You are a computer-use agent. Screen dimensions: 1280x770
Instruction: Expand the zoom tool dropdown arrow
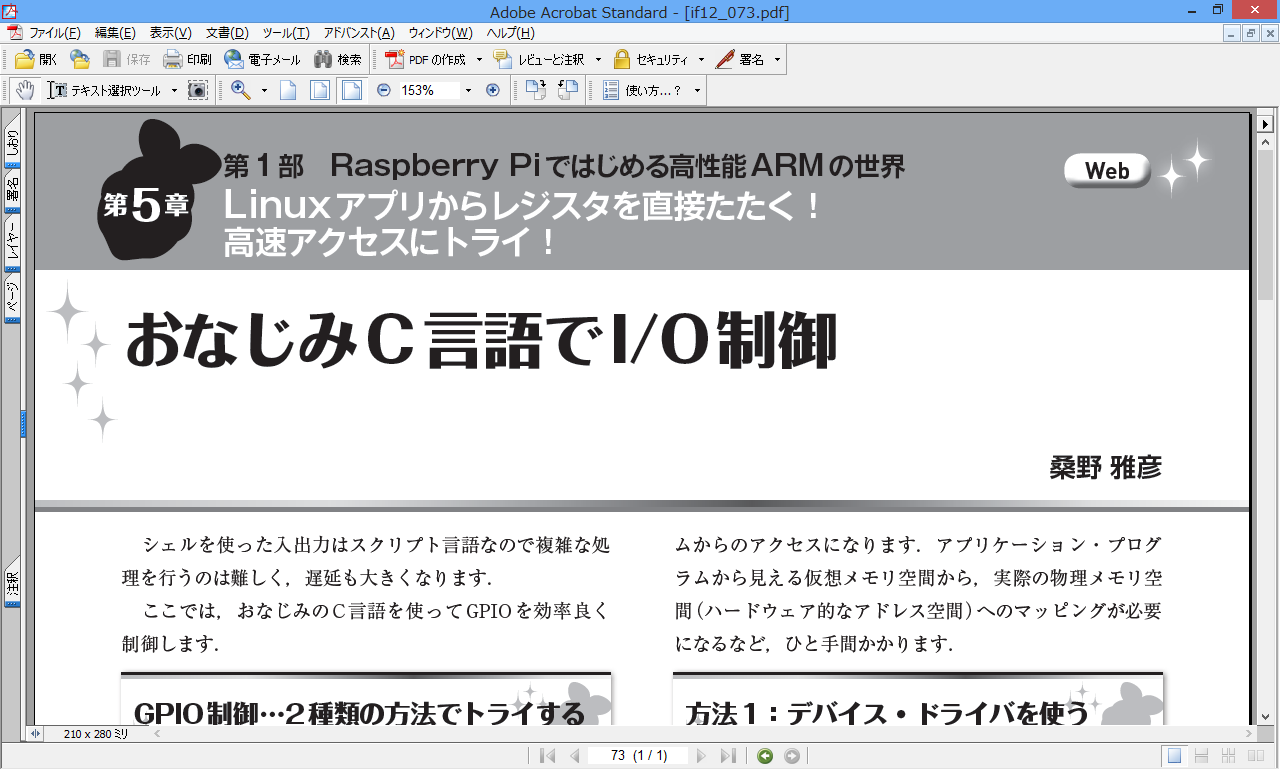pos(264,90)
